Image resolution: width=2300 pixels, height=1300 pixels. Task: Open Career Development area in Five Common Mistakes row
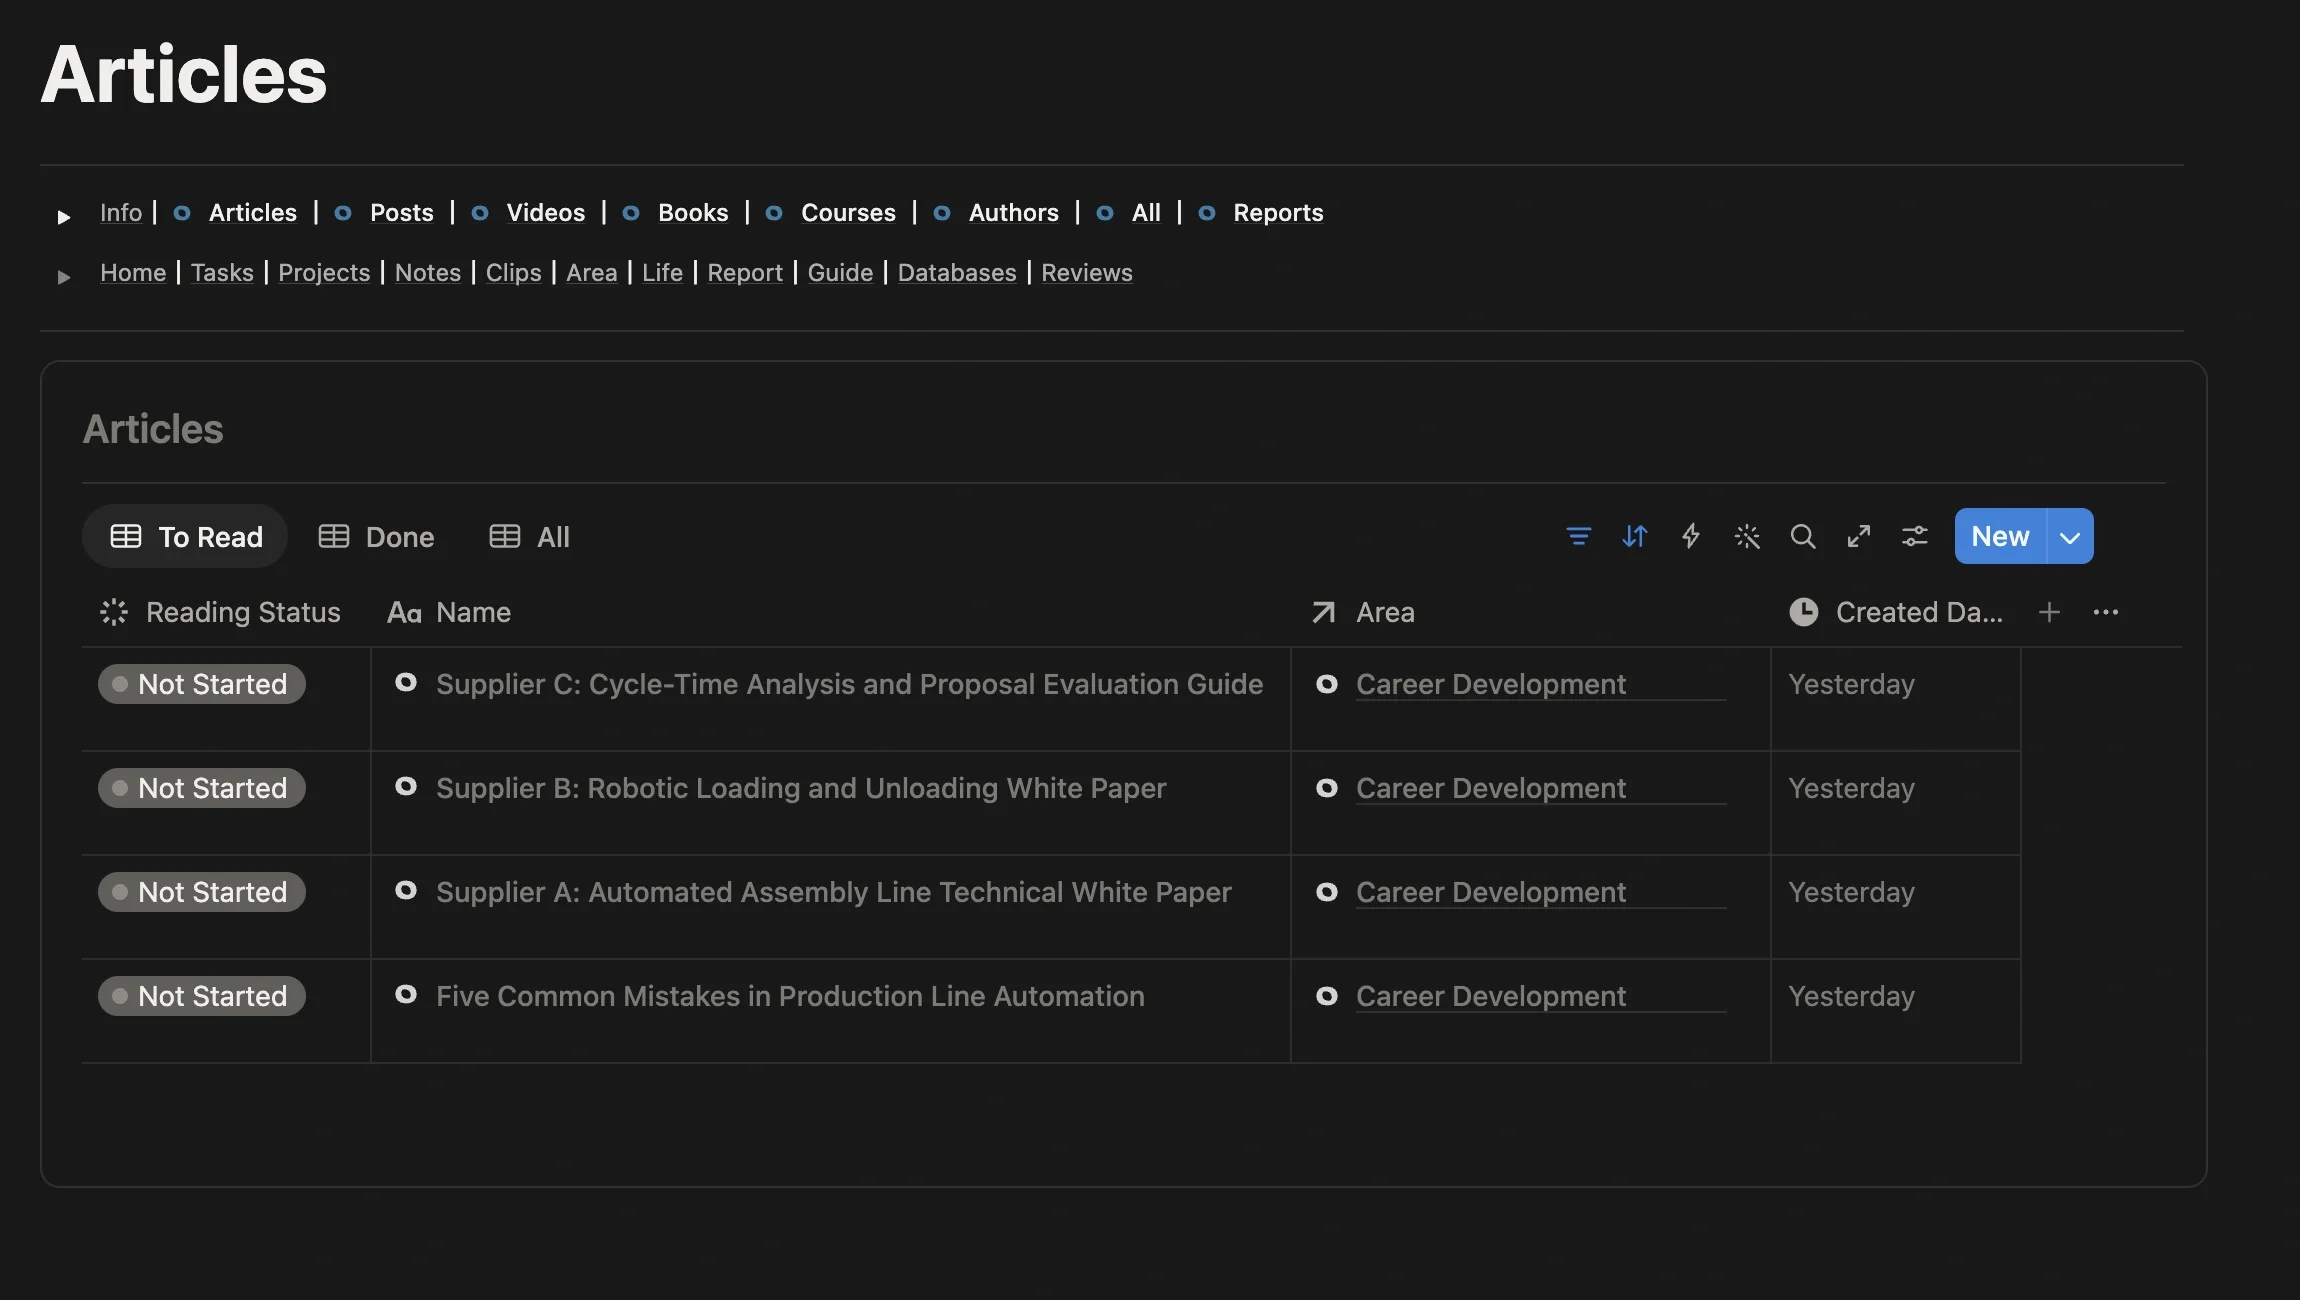(1491, 996)
